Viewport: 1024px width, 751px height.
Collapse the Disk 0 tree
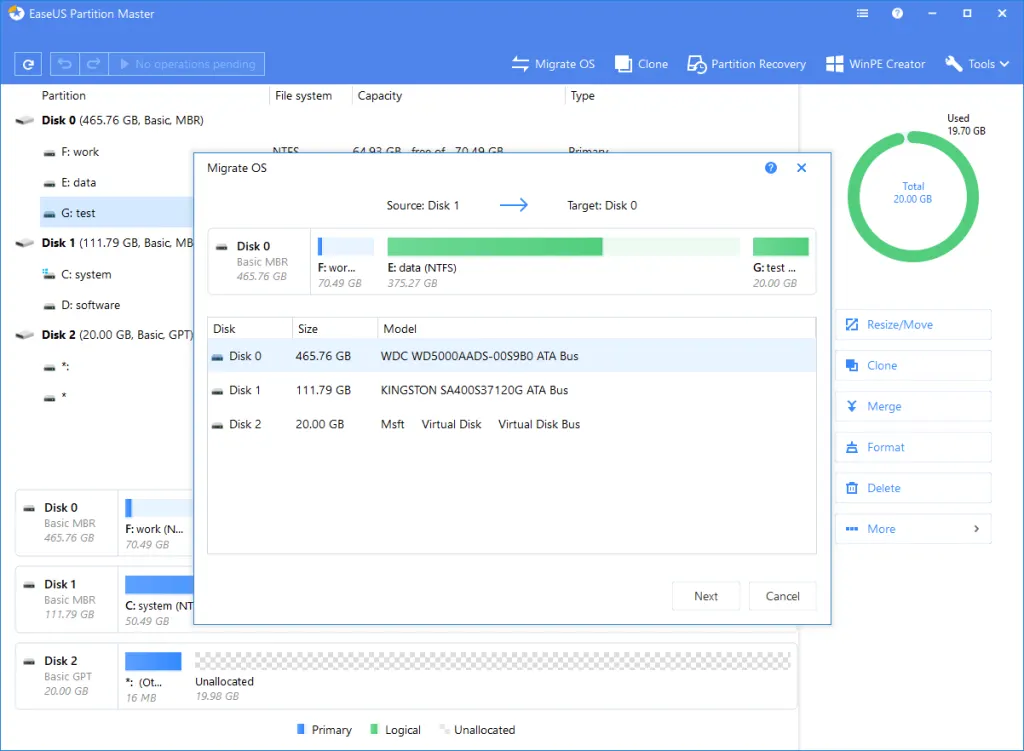[22, 119]
